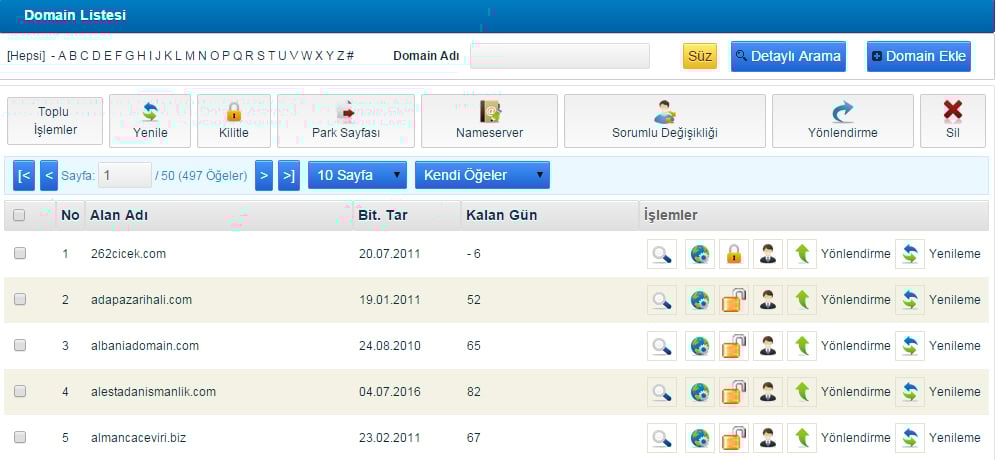Open the 10 Sayfa dropdown
Screen dimensions: 996x460
(358, 175)
